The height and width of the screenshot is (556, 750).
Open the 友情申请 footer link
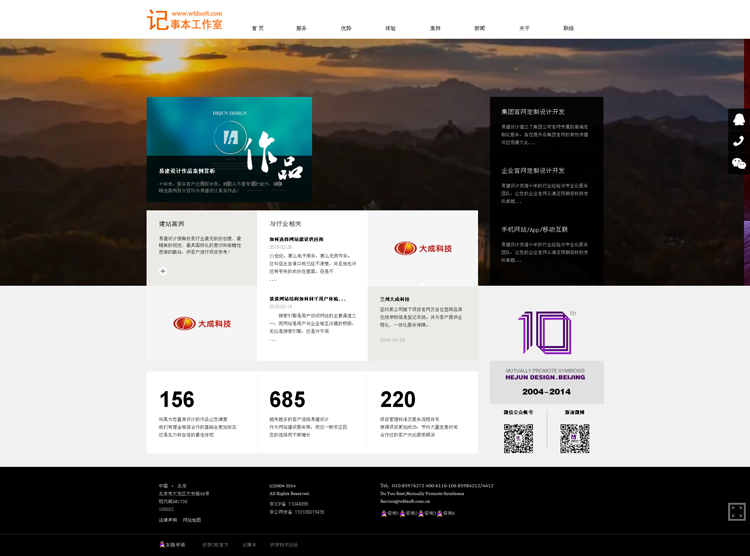[175, 545]
